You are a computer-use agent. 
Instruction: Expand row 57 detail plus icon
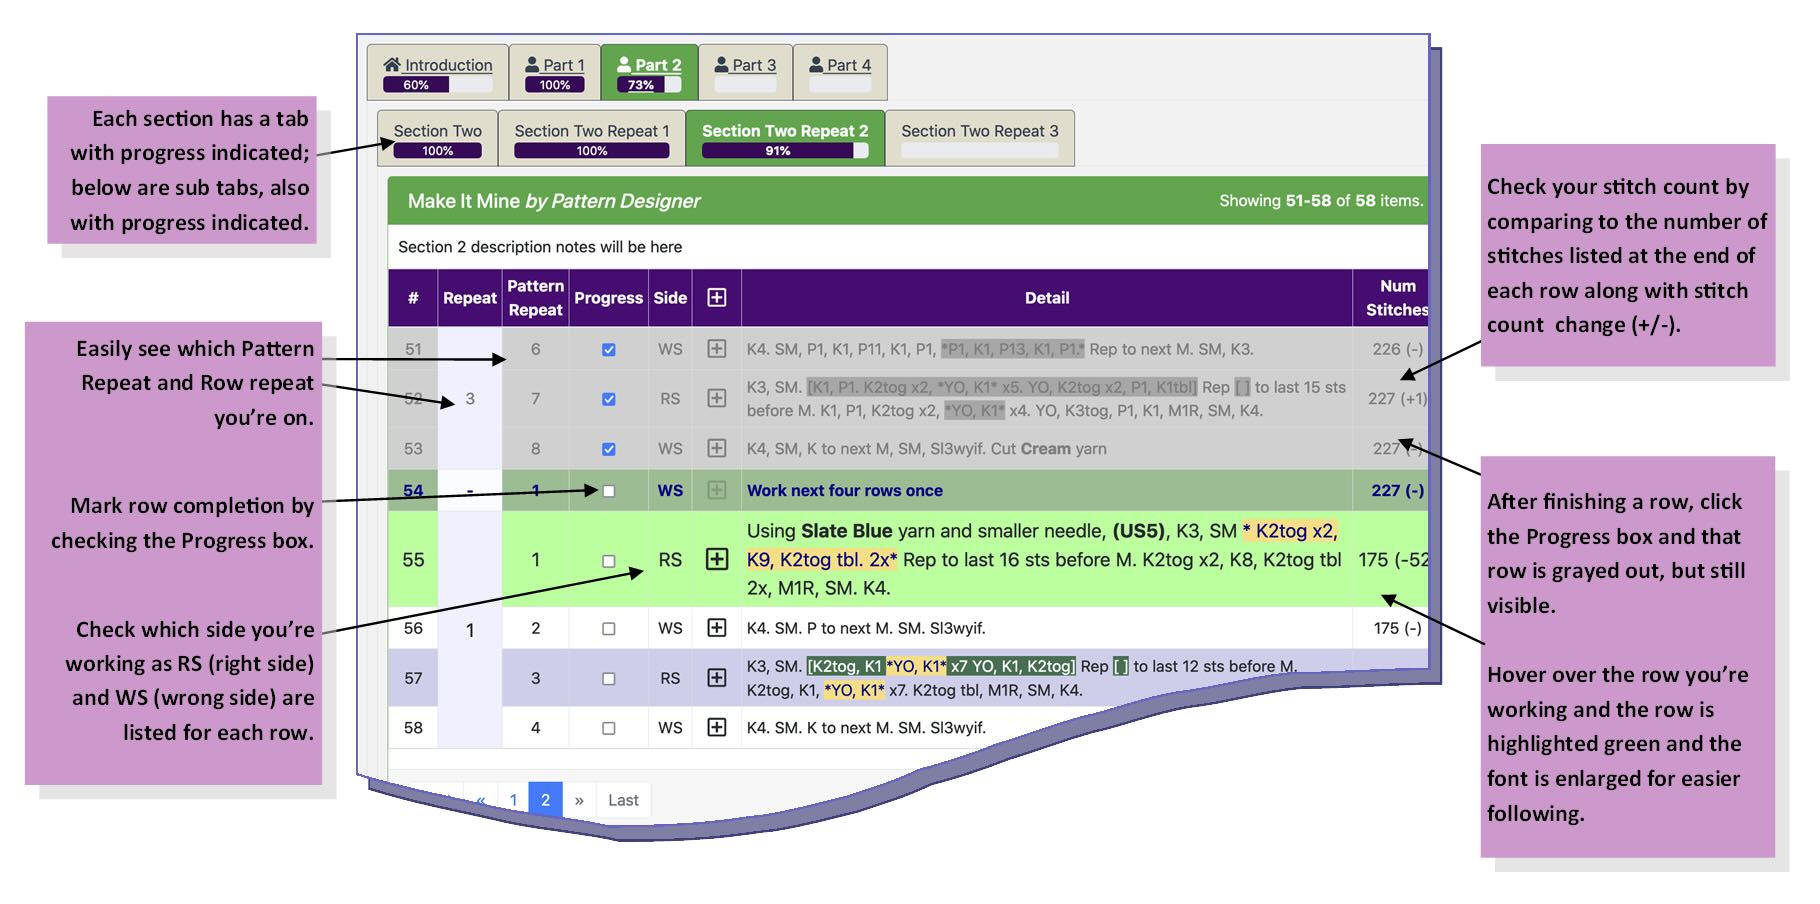pyautogui.click(x=717, y=678)
